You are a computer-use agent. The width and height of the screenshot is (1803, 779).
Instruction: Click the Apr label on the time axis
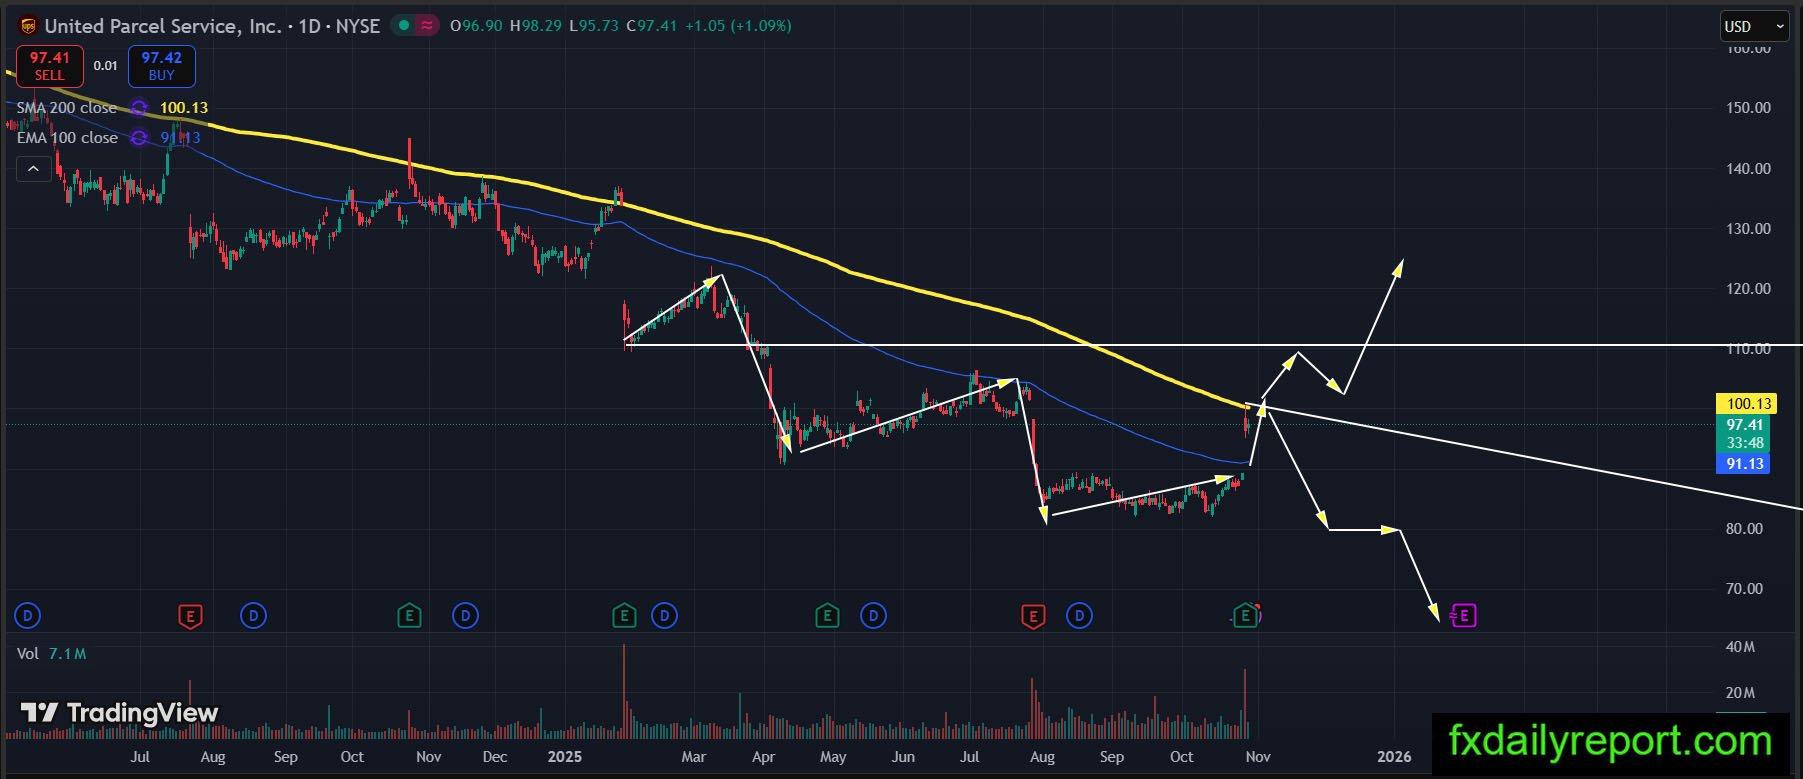coord(763,757)
